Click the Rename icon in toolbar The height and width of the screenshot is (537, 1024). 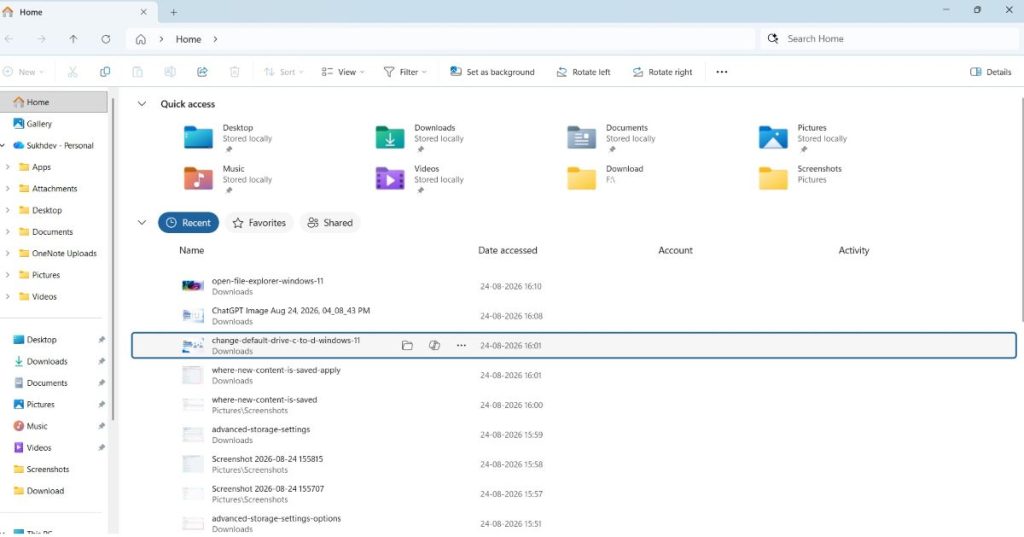(170, 72)
